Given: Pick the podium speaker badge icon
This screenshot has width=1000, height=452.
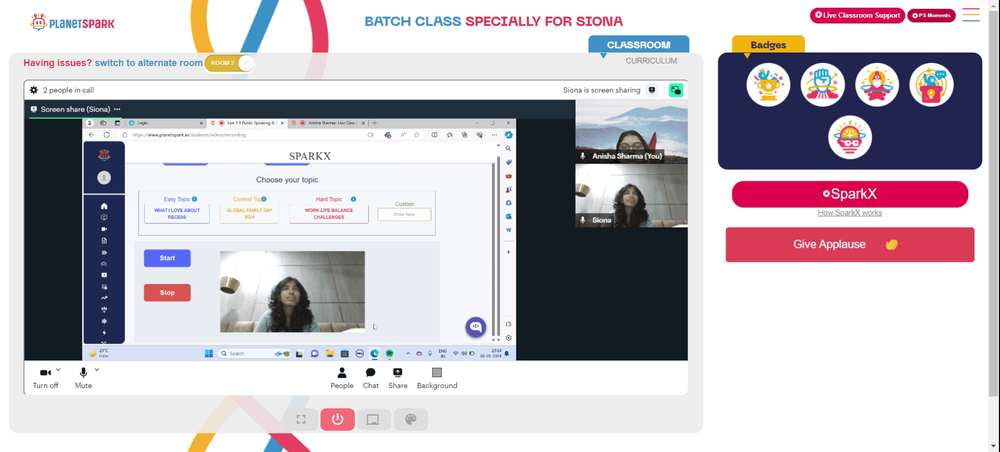Looking at the screenshot, I should point(931,85).
